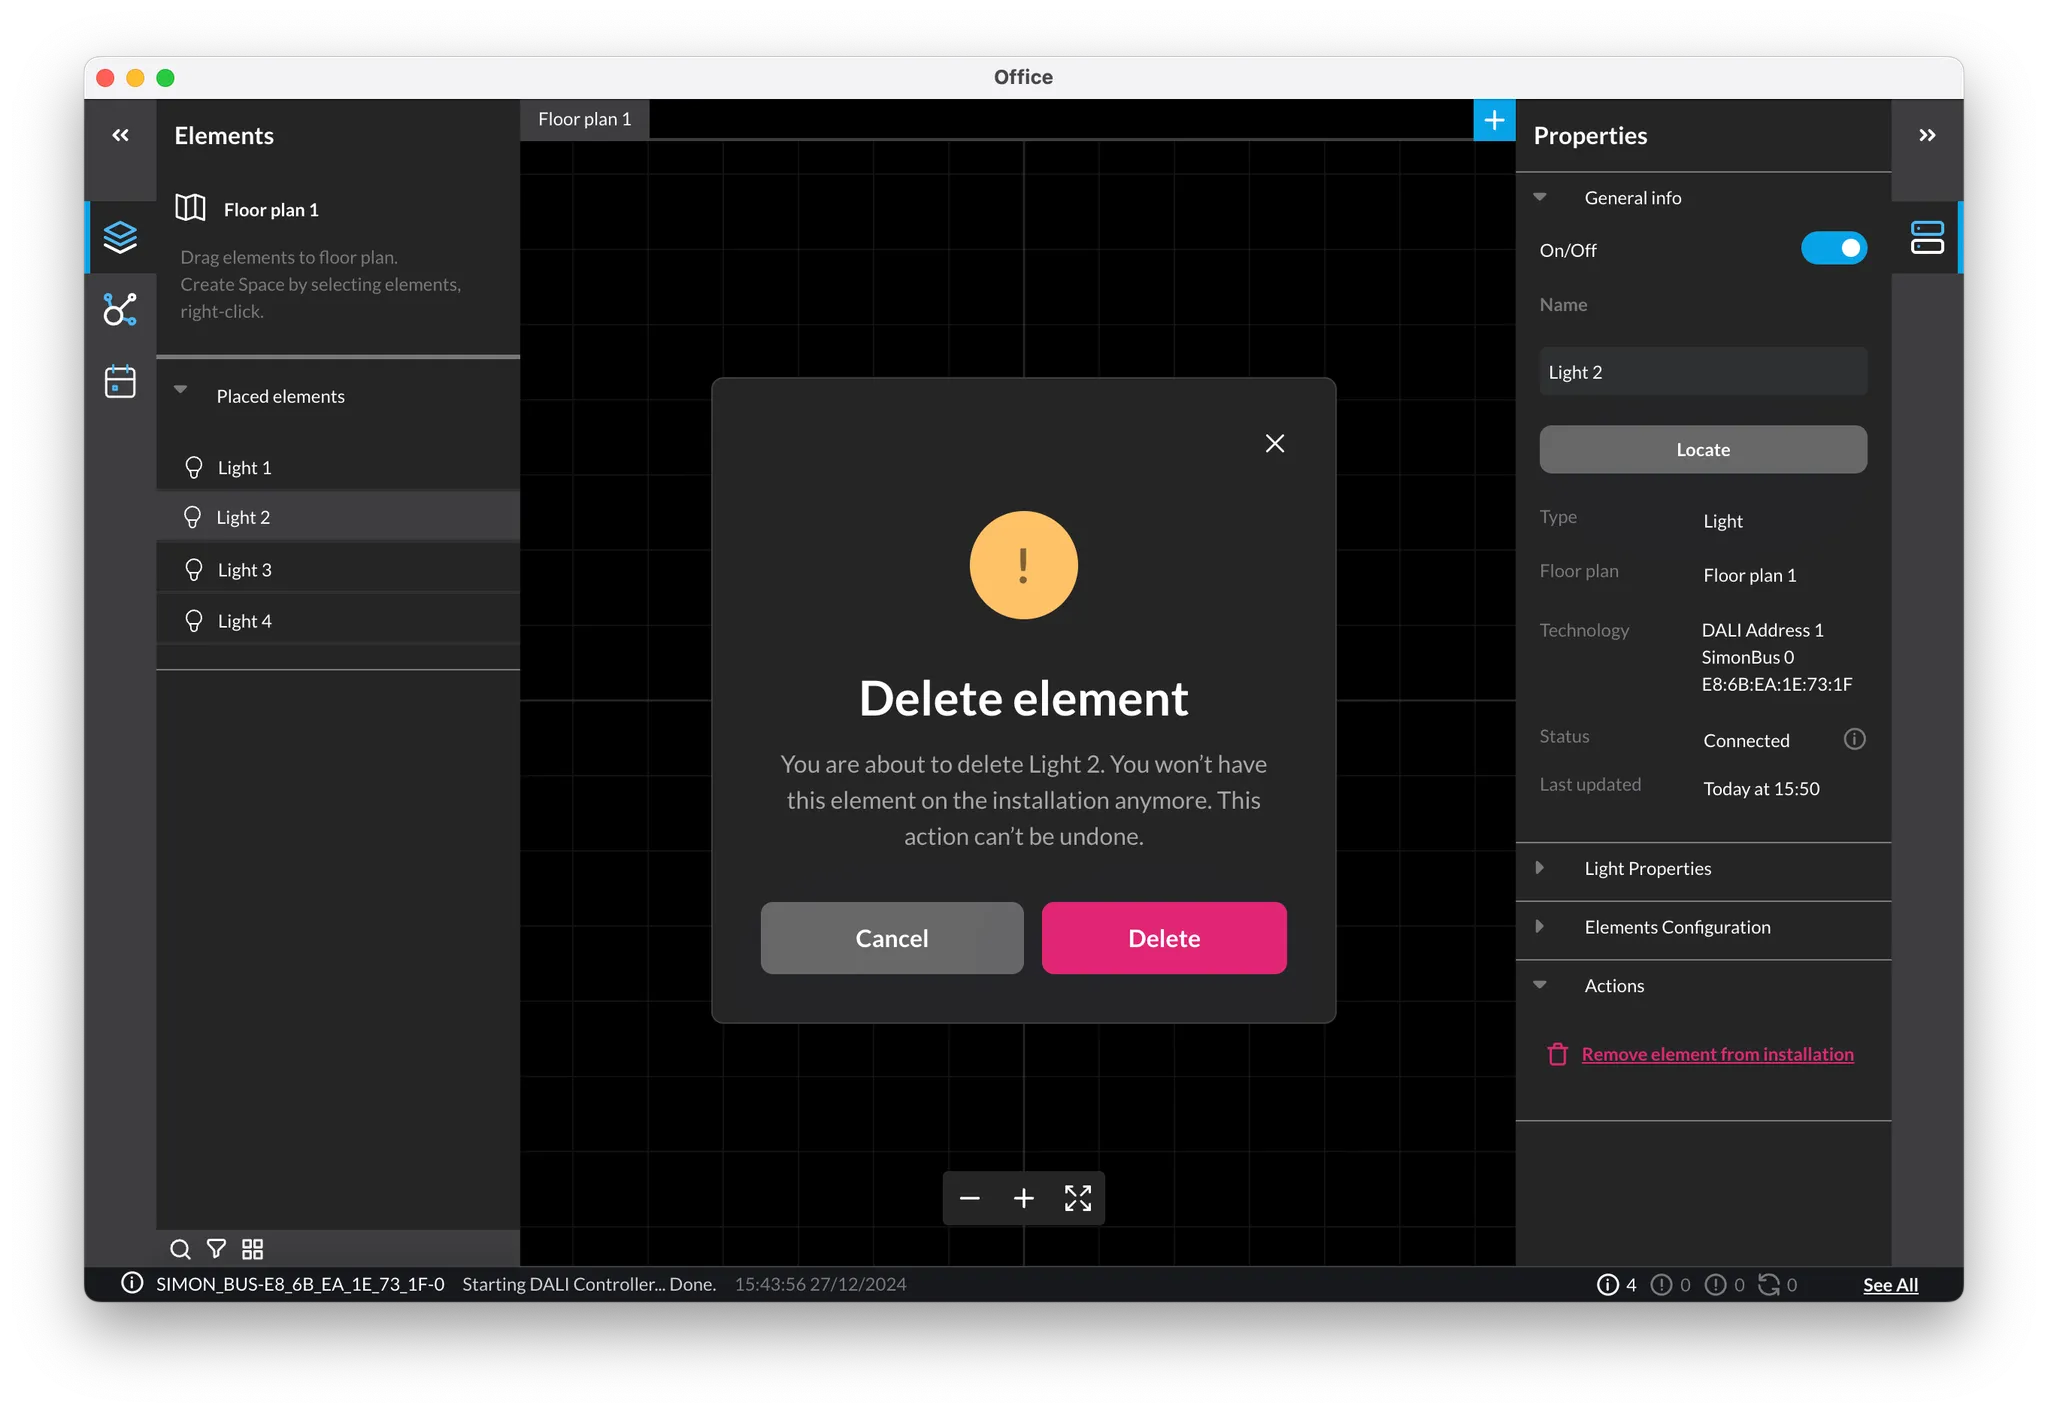The height and width of the screenshot is (1413, 2048).
Task: Fit floor plan to screen
Action: point(1077,1198)
